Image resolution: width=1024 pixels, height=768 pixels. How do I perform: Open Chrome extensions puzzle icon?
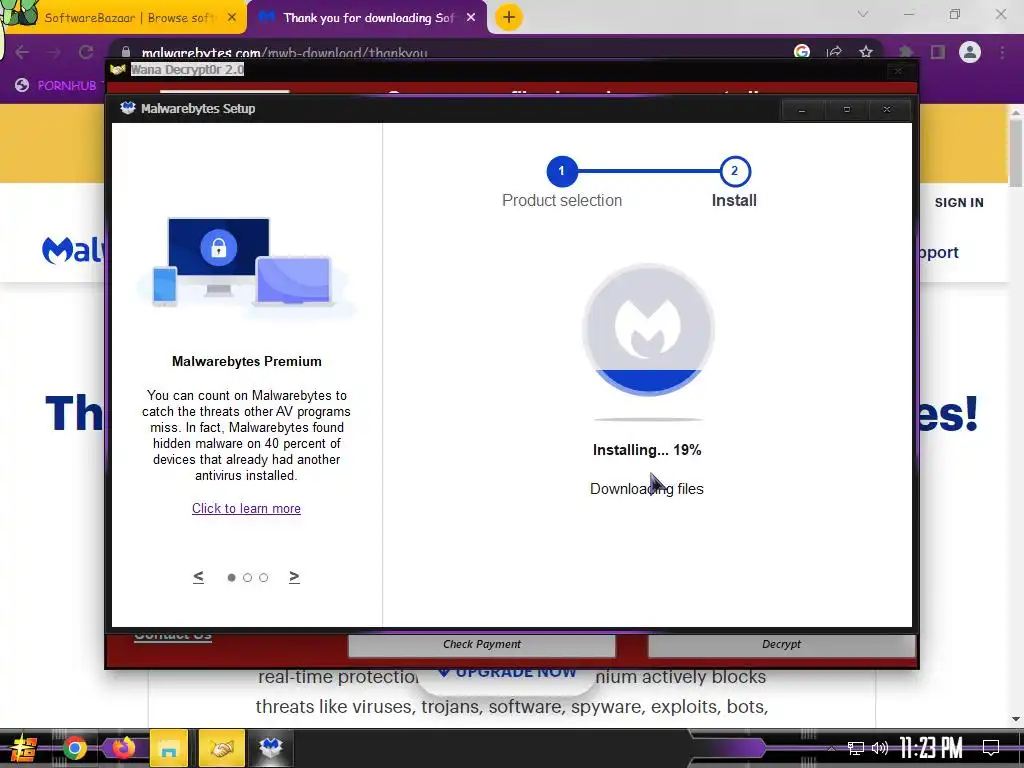[x=906, y=52]
